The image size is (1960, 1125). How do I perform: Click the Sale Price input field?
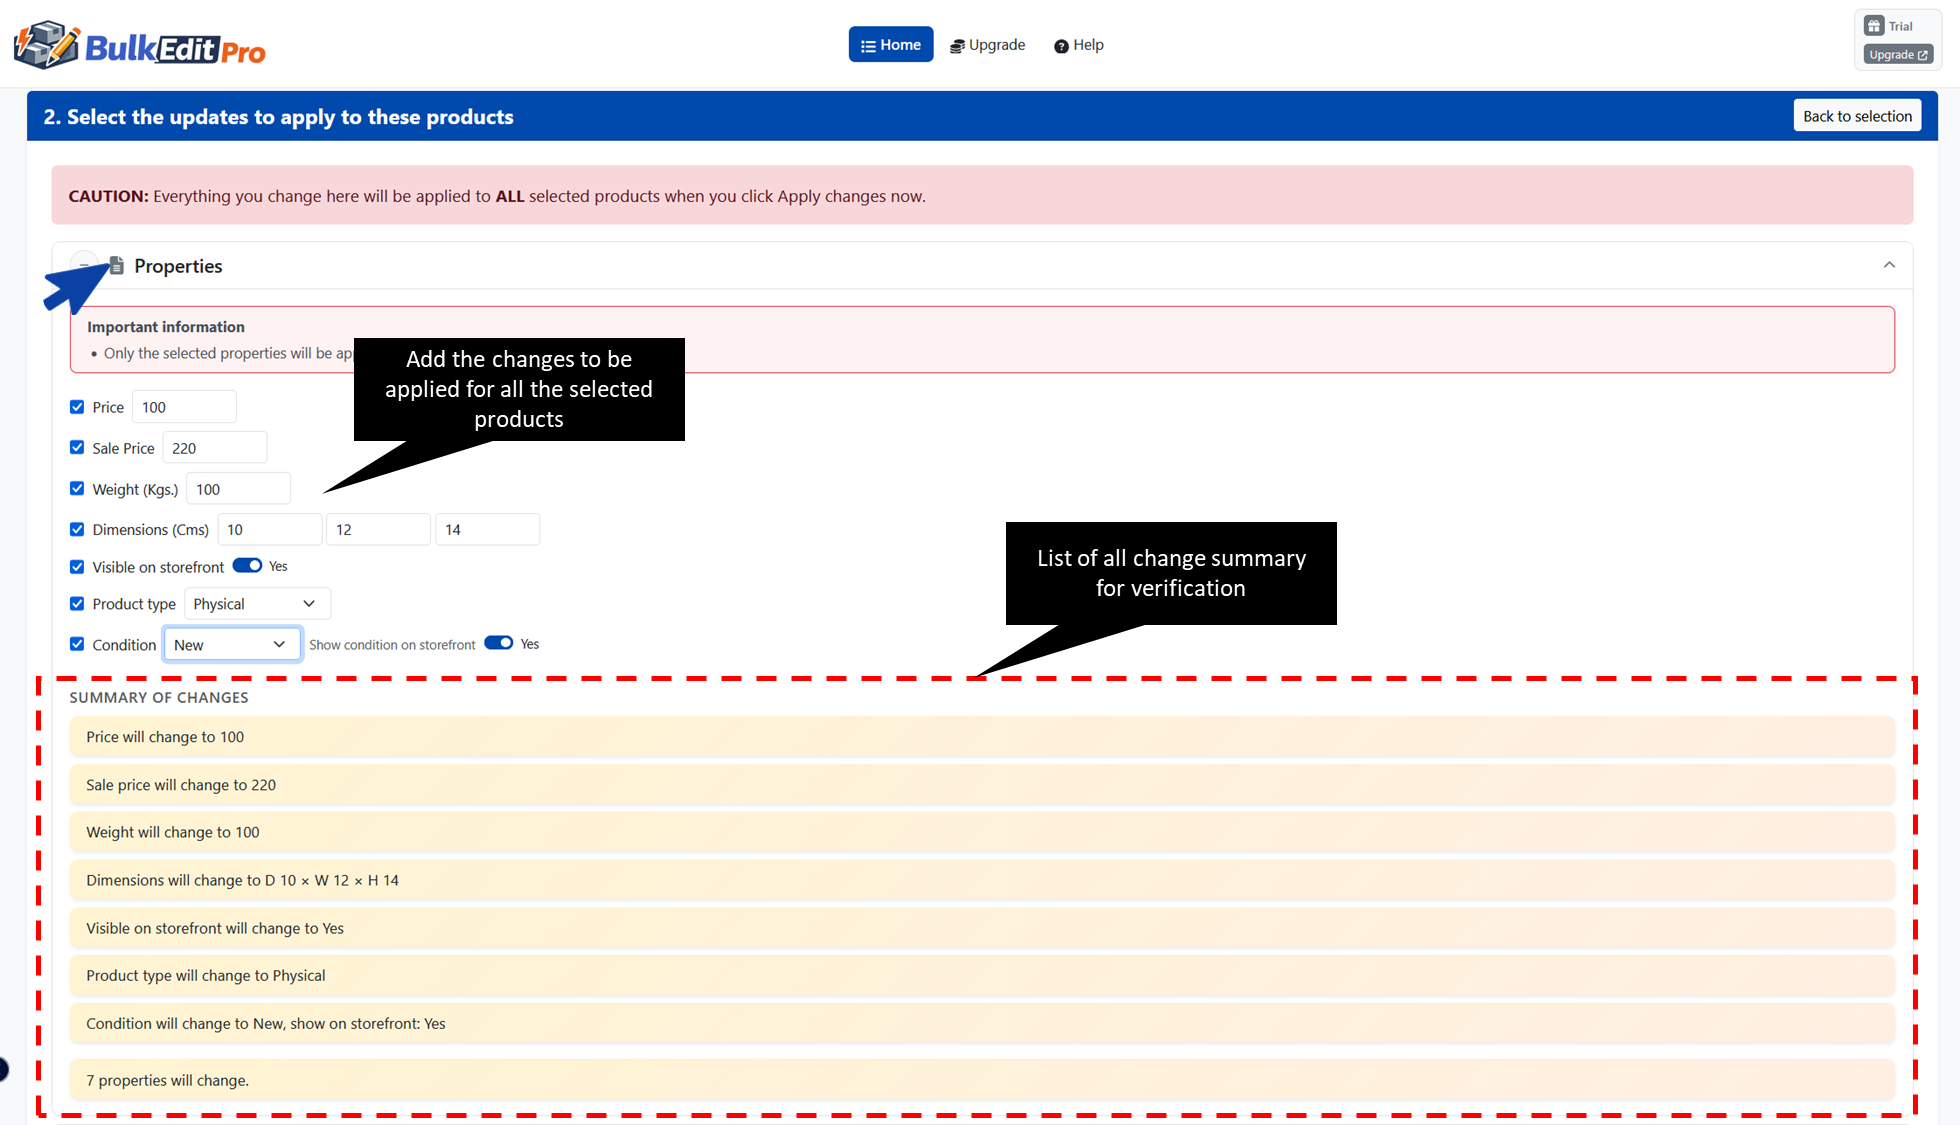tap(214, 447)
